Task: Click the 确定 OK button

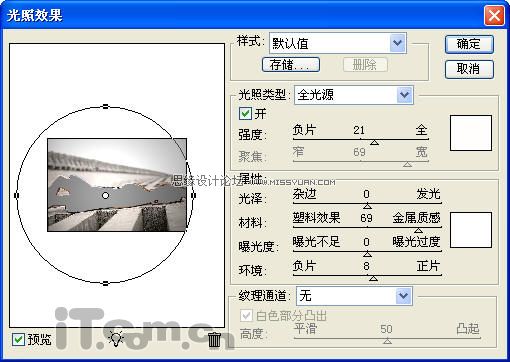Action: [x=469, y=44]
